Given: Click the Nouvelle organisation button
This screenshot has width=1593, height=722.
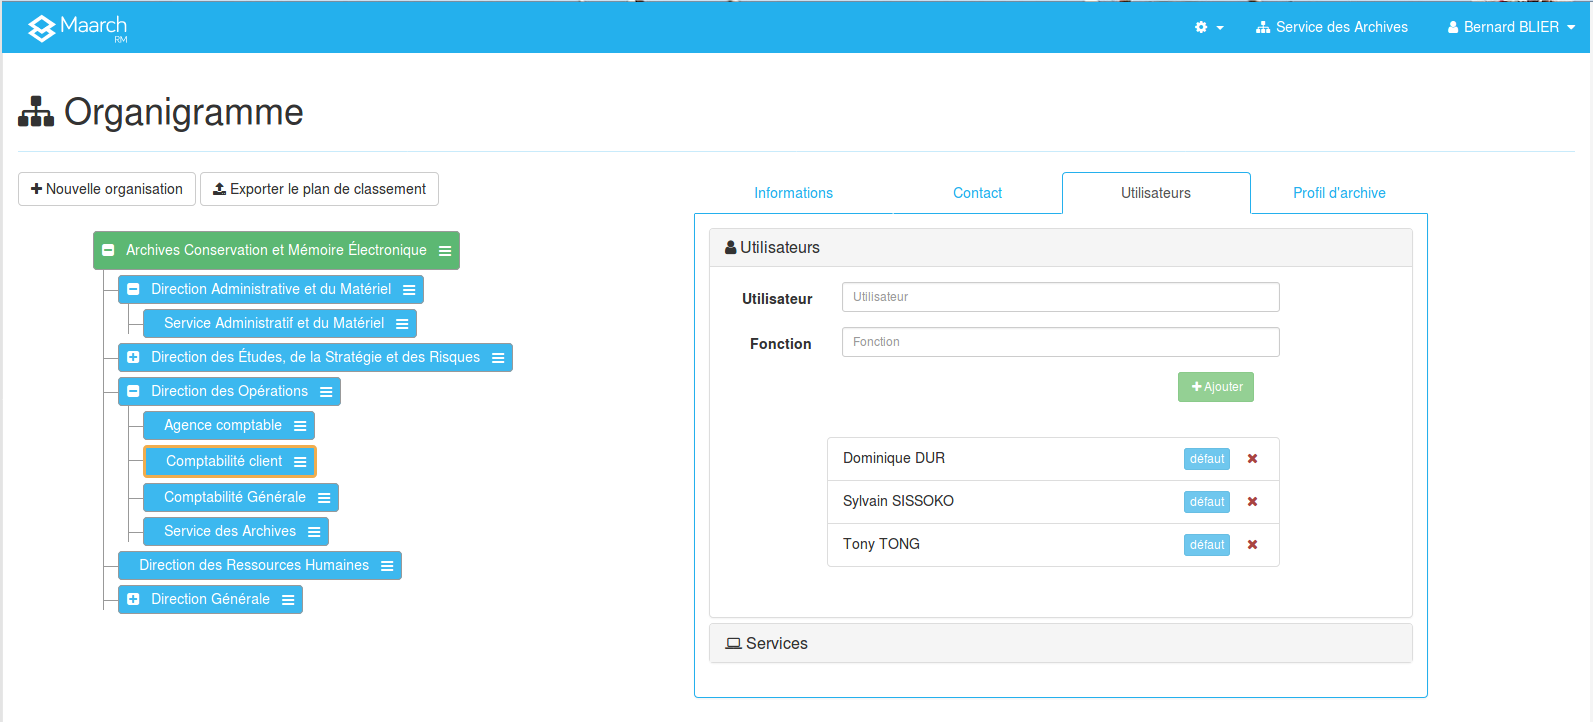Looking at the screenshot, I should click(107, 189).
